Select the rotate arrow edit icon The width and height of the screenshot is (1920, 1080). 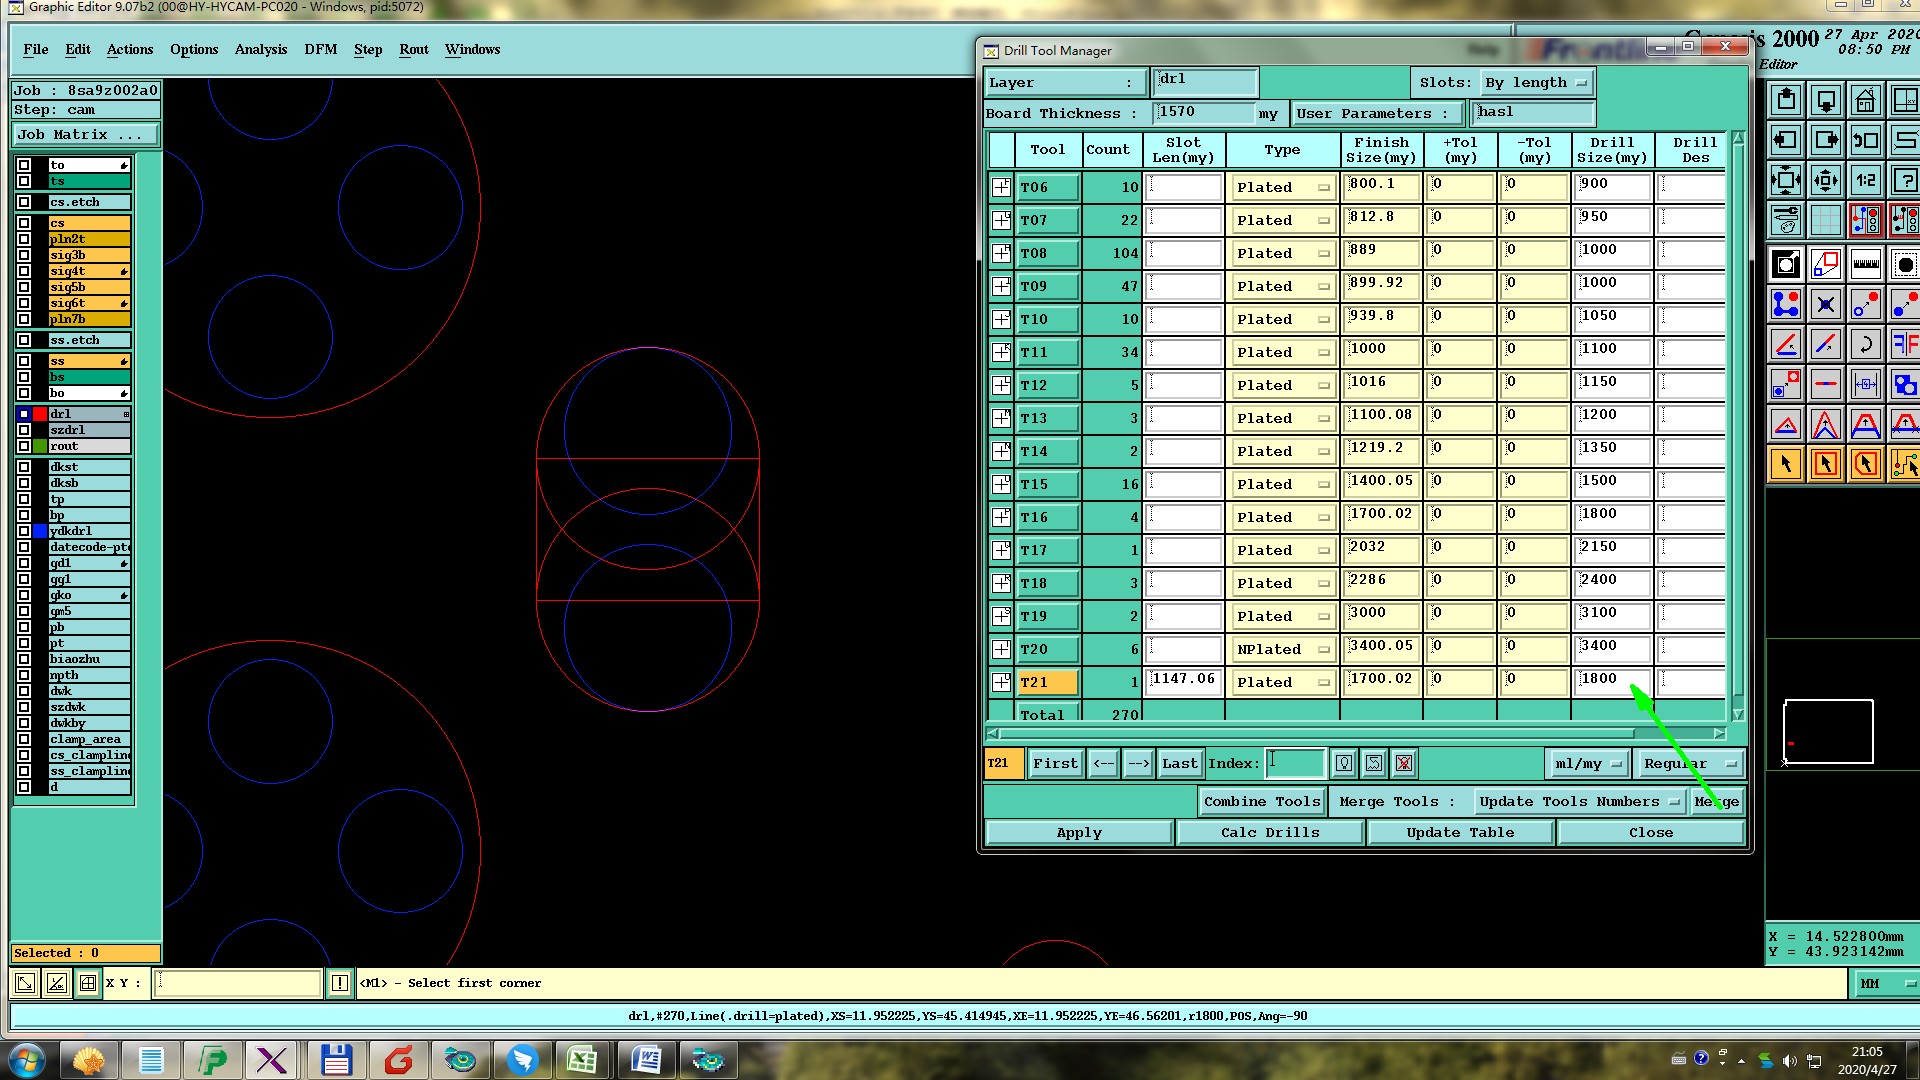[1865, 345]
